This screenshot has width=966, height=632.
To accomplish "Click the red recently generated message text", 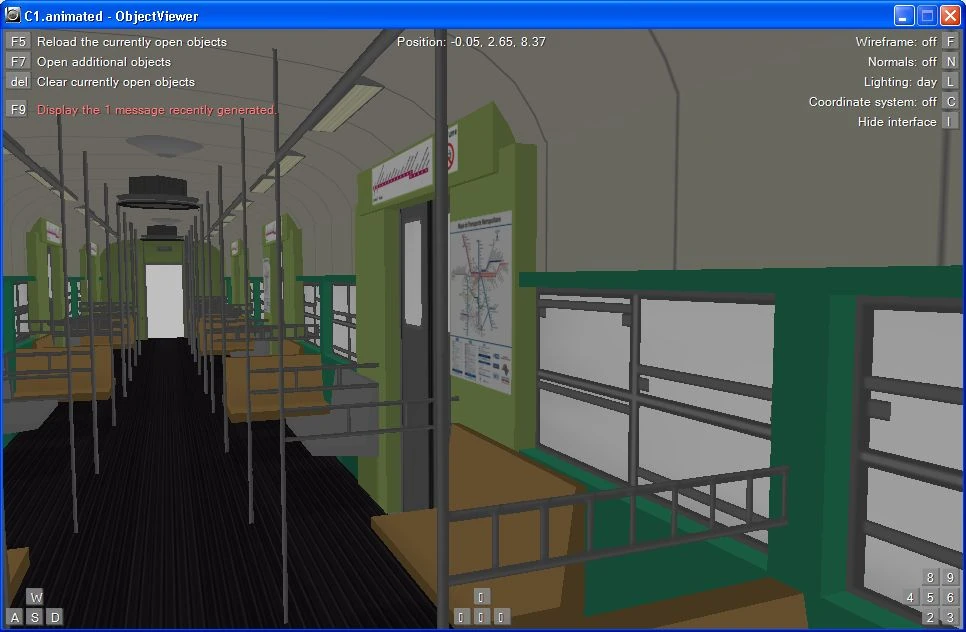I will tap(156, 110).
